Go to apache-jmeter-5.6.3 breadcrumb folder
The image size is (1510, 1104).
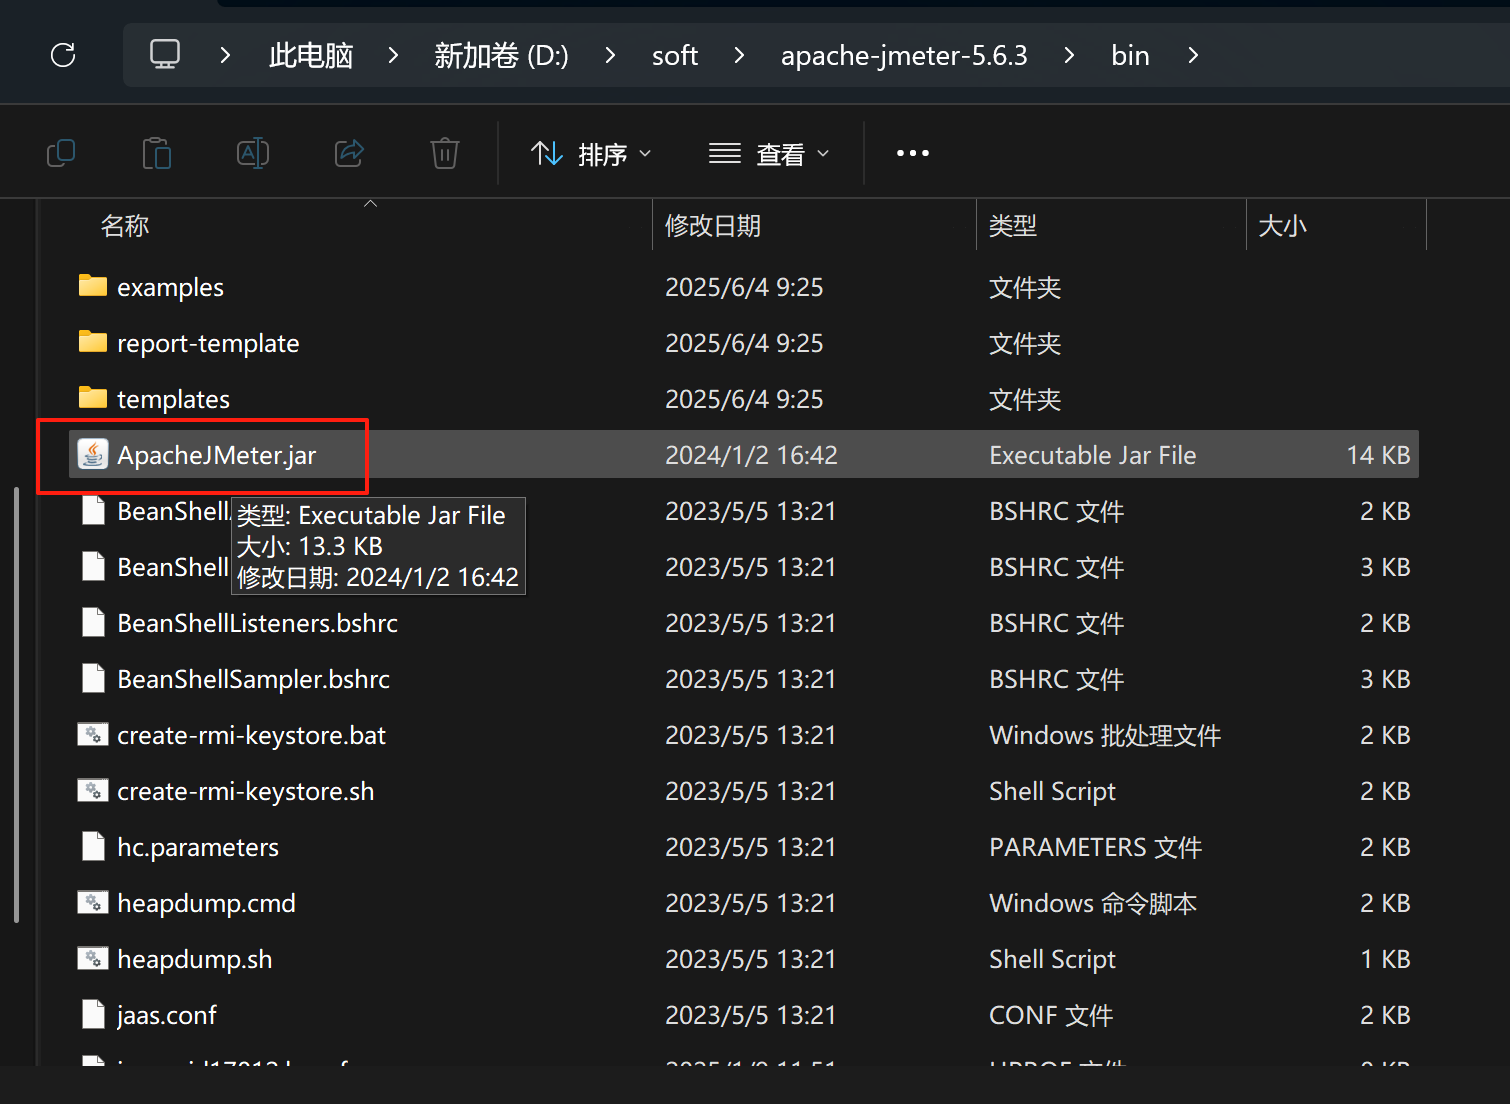pyautogui.click(x=904, y=55)
